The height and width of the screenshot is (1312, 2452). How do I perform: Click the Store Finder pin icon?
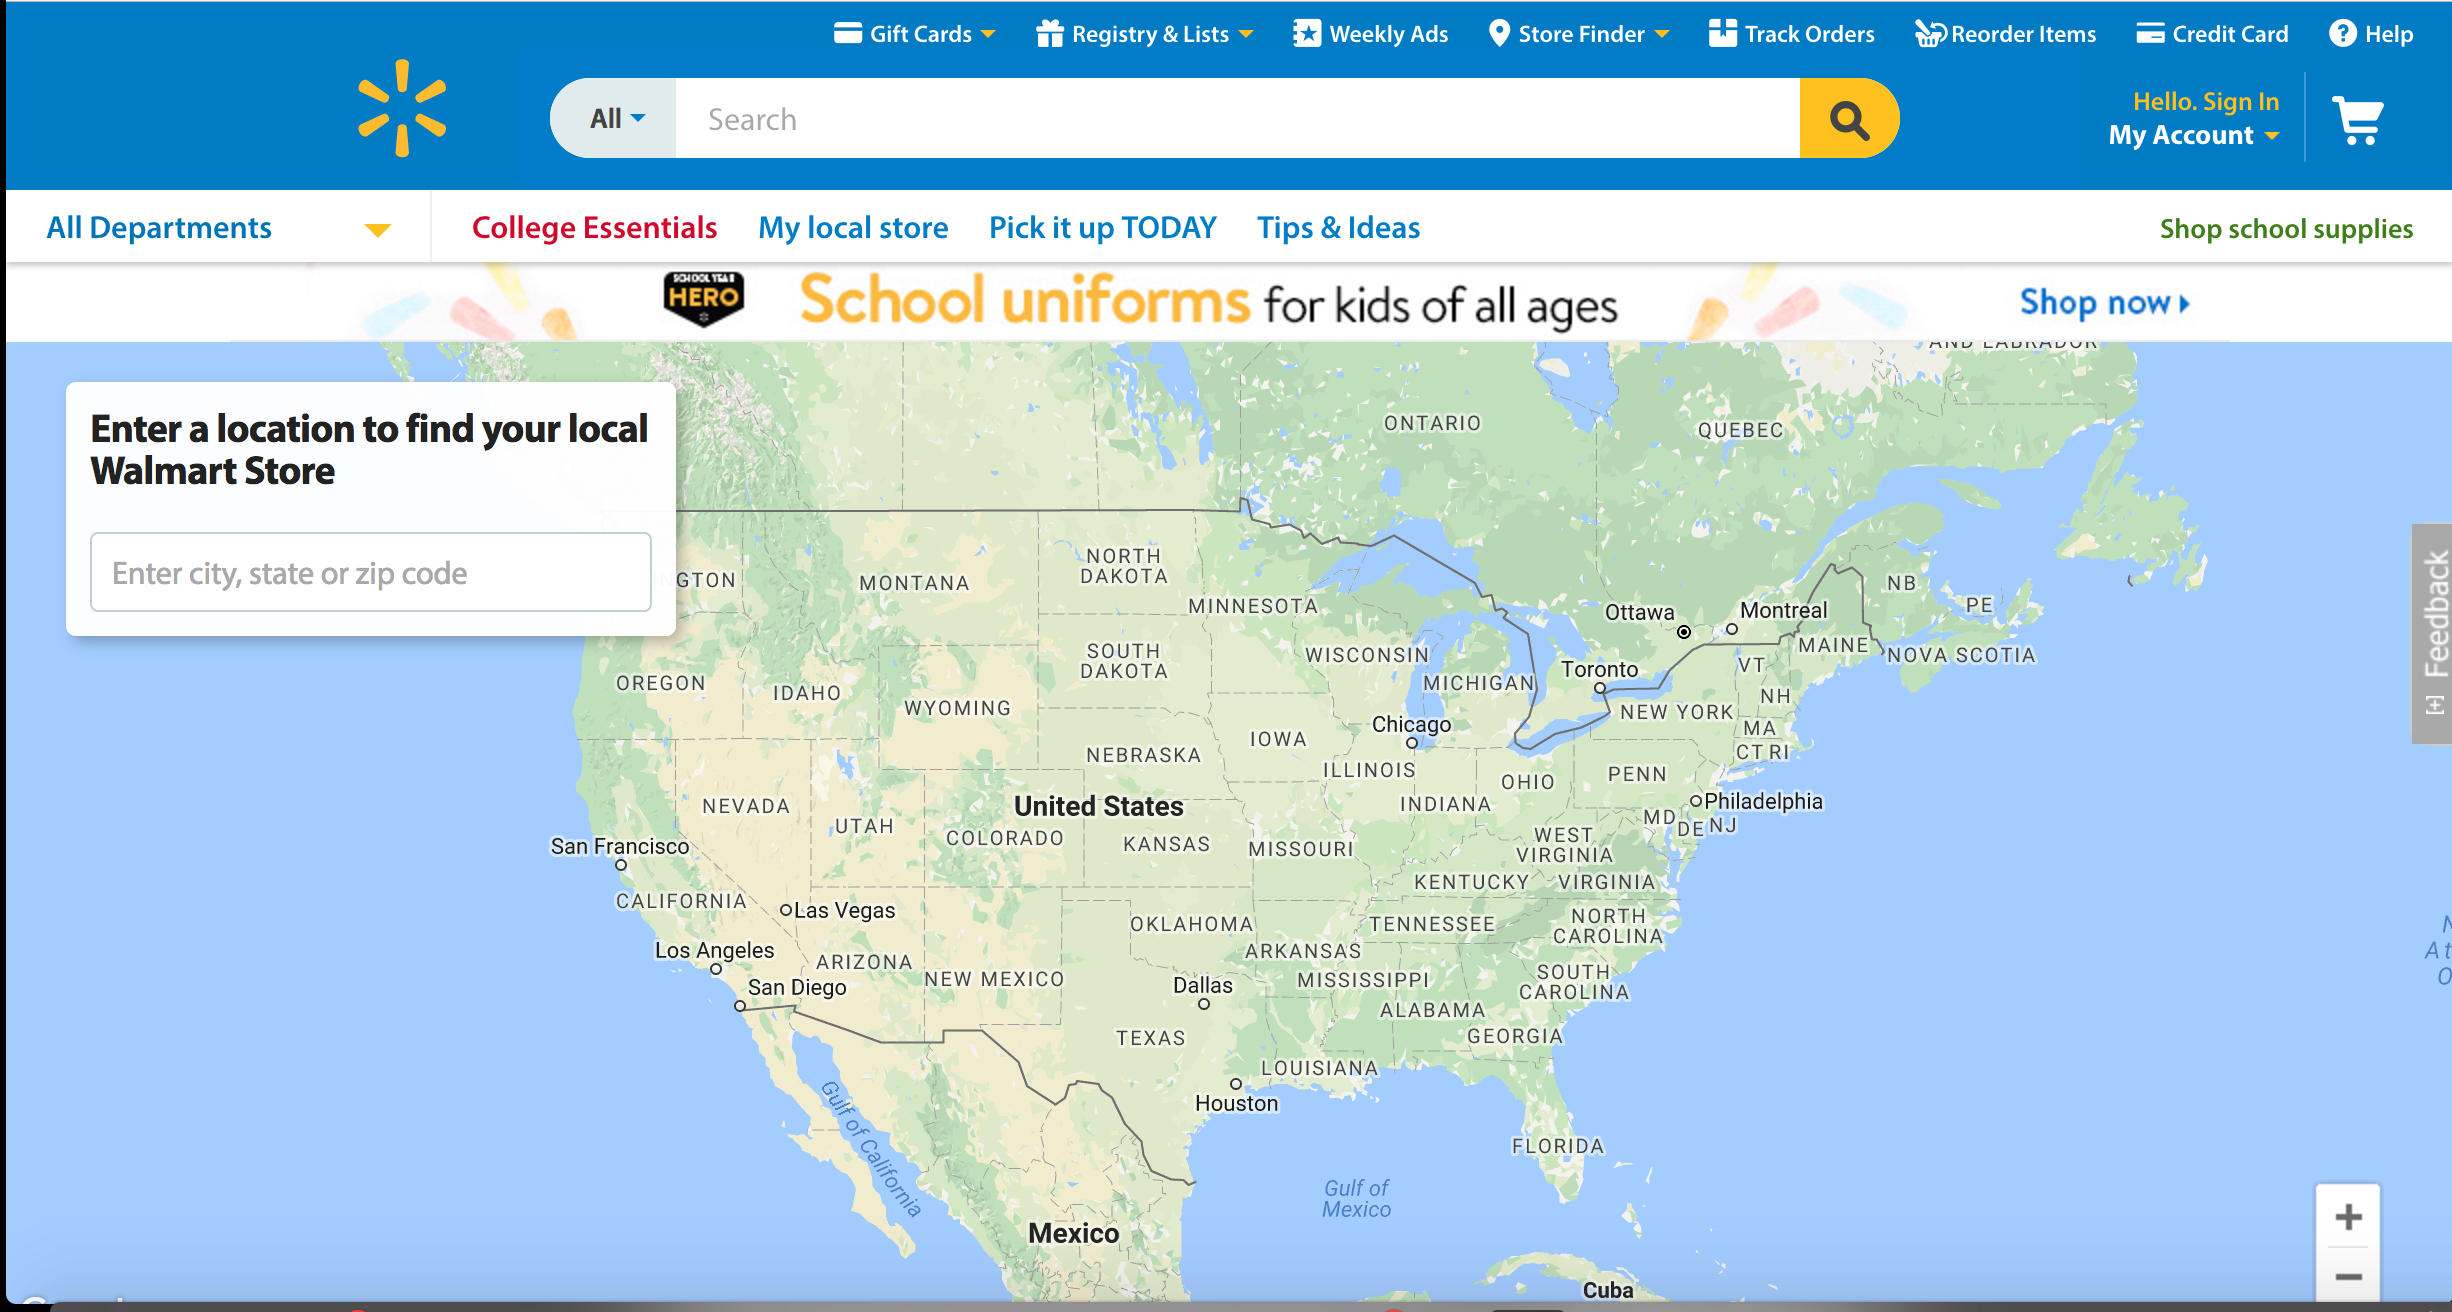(1499, 33)
